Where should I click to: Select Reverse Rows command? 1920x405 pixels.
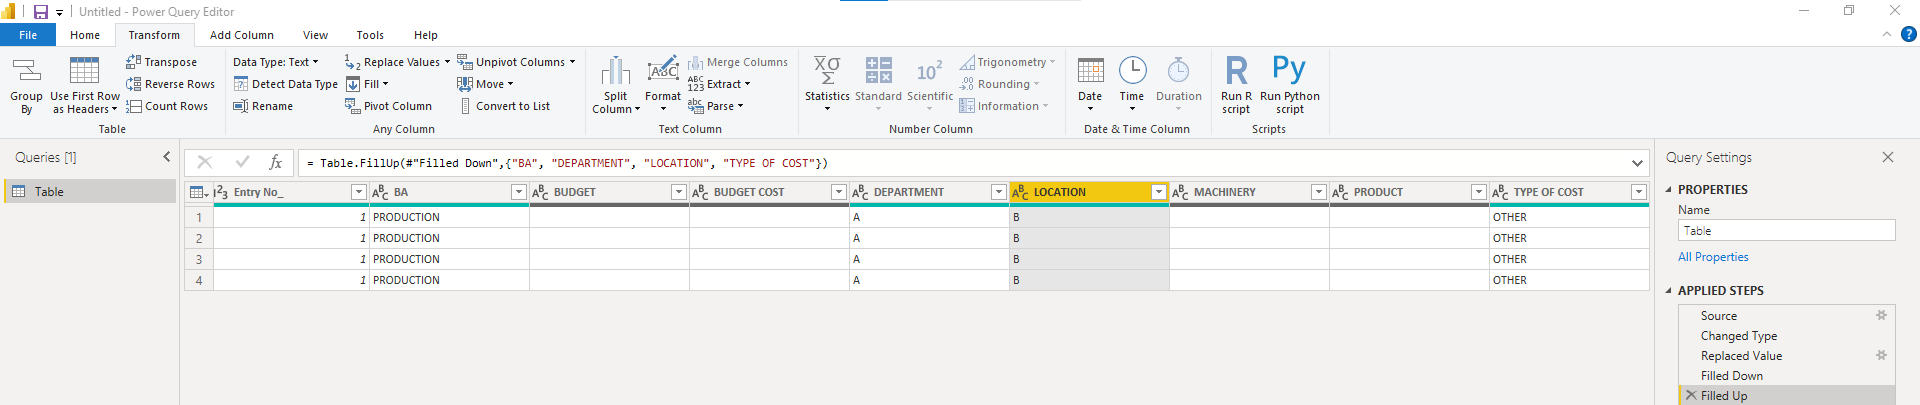click(170, 84)
